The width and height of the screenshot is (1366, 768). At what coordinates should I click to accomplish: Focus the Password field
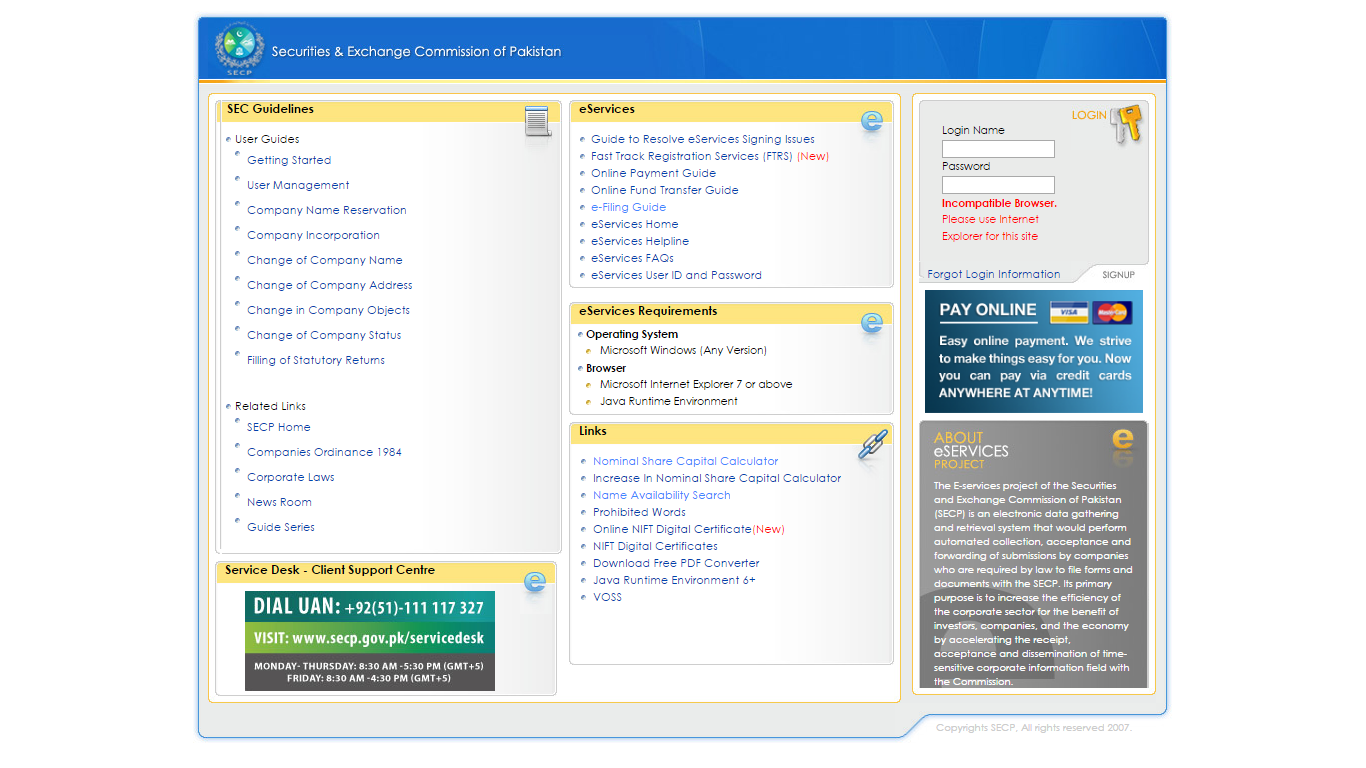pyautogui.click(x=998, y=185)
